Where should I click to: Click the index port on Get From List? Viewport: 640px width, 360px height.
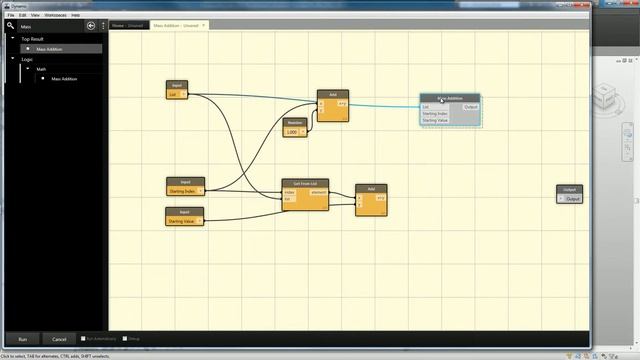[x=289, y=192]
